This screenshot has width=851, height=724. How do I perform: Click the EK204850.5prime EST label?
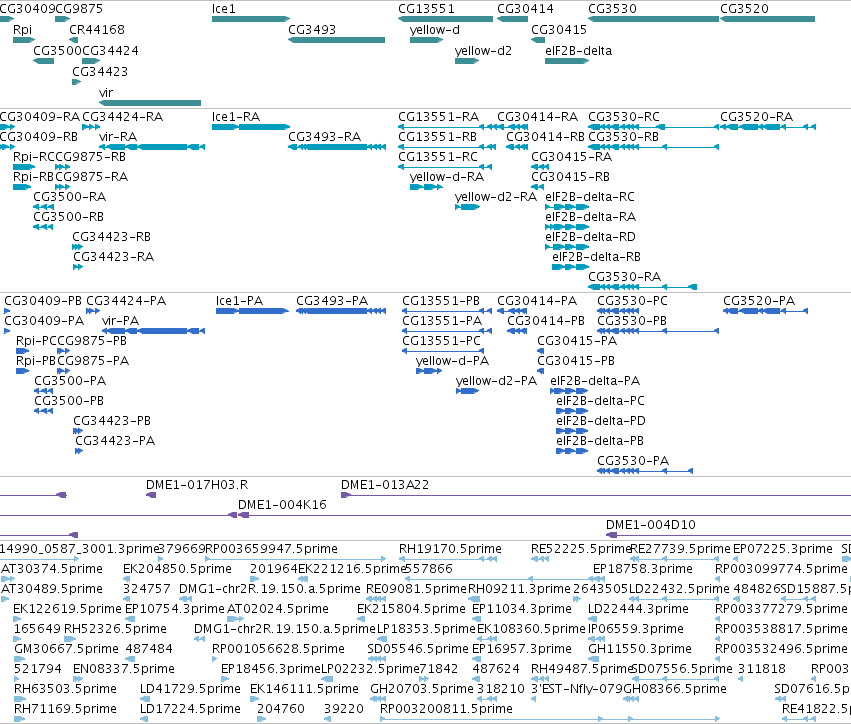click(x=177, y=569)
